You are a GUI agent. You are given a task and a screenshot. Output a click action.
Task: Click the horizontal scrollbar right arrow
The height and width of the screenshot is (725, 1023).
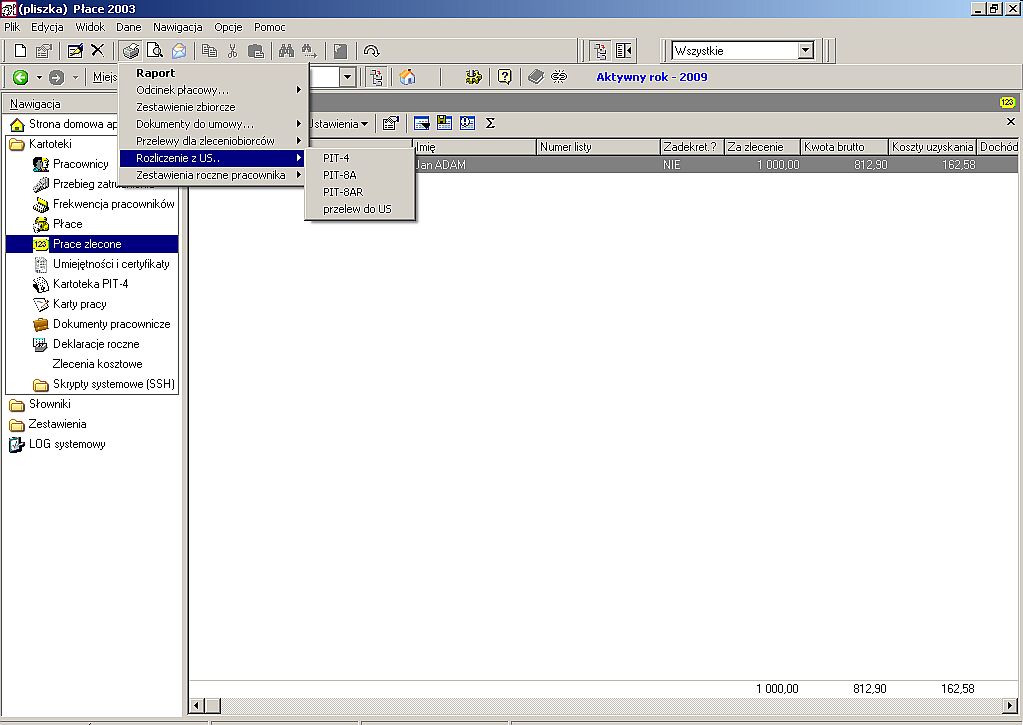click(x=1010, y=705)
